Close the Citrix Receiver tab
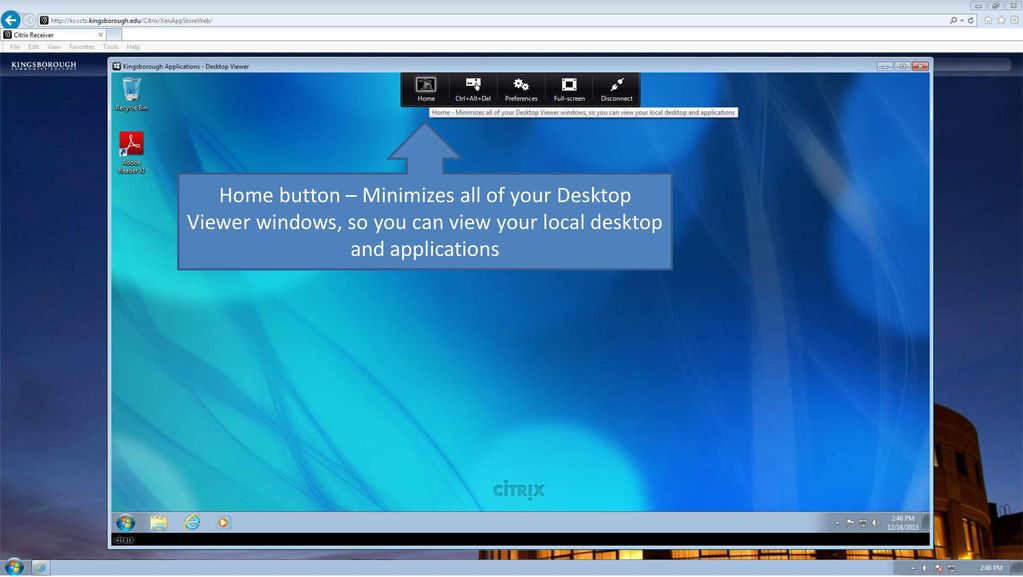The width and height of the screenshot is (1023, 577). pos(100,35)
